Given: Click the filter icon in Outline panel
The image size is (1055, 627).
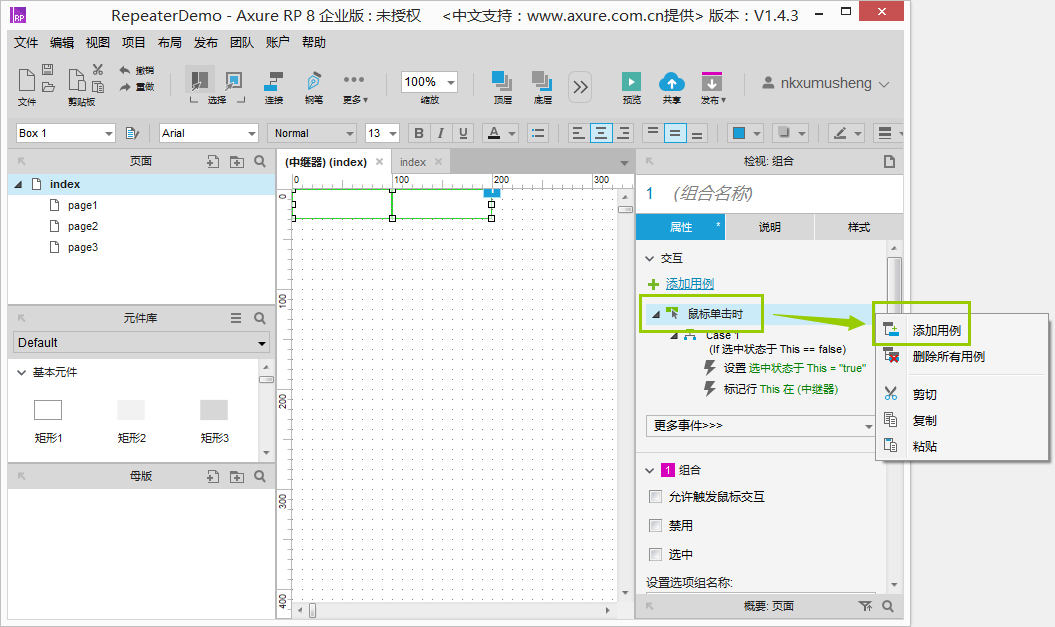Looking at the screenshot, I should 865,606.
